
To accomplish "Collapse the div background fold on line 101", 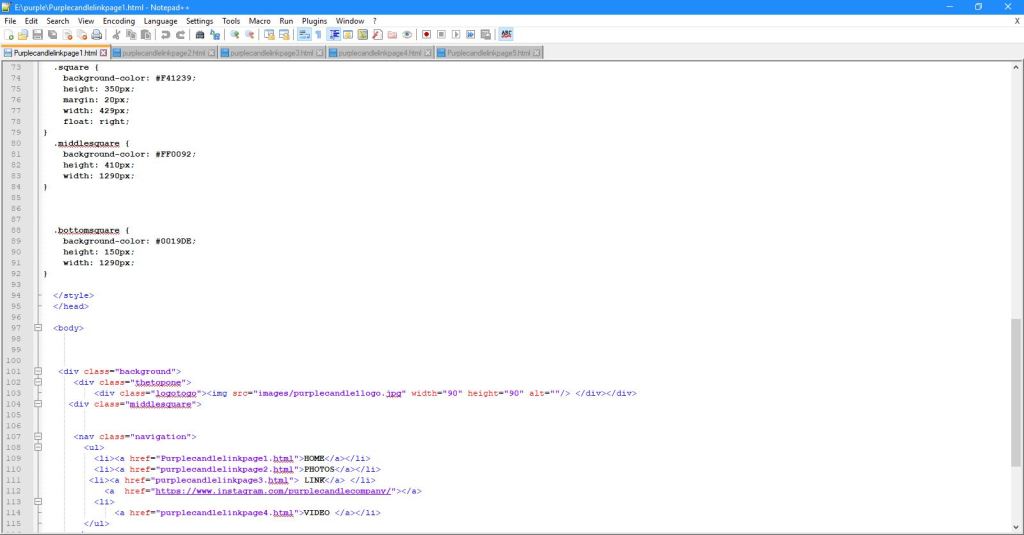I will coord(38,371).
